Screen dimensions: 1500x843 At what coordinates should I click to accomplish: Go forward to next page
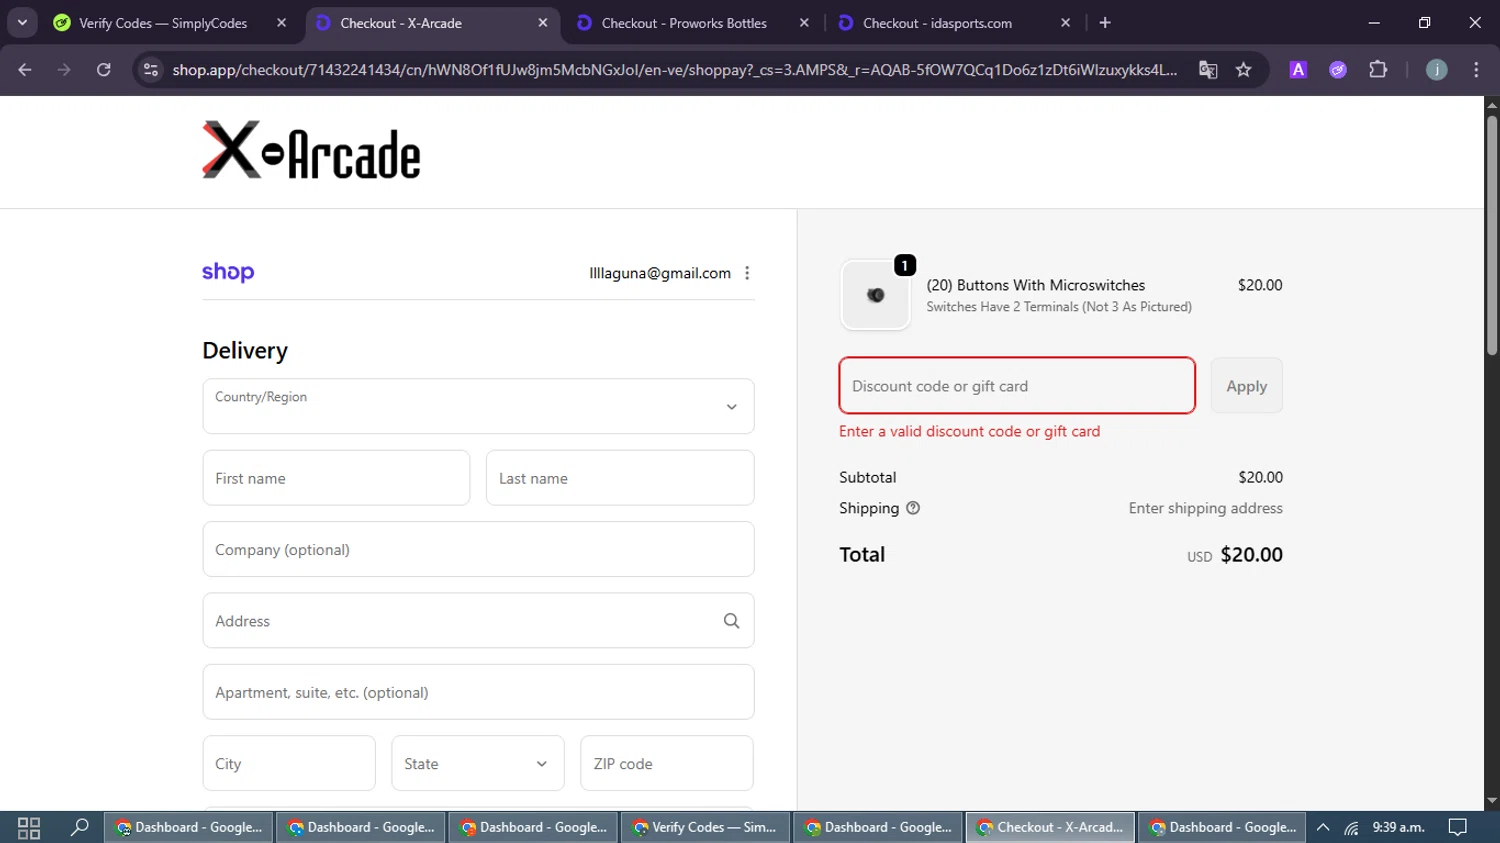click(x=64, y=69)
